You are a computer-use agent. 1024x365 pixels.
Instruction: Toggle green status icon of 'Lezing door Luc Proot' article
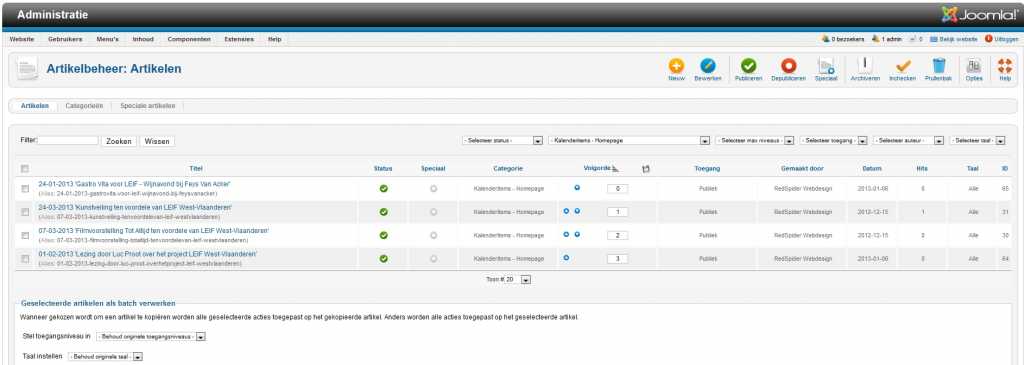383,259
